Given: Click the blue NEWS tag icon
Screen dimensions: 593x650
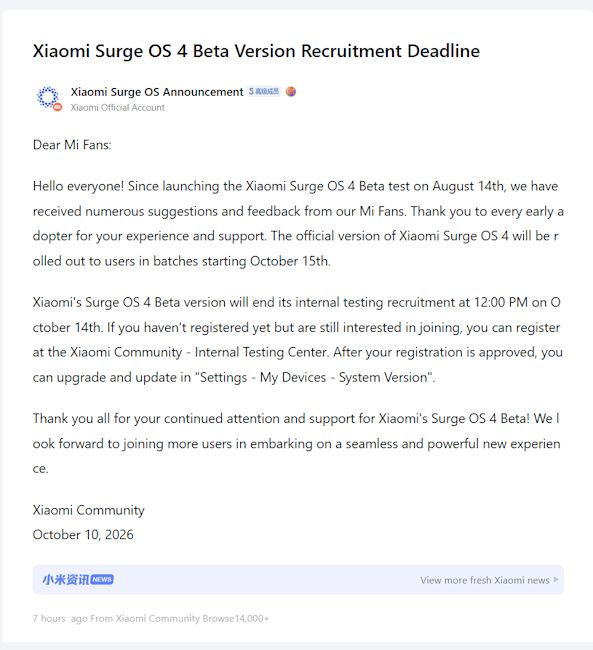Looking at the screenshot, I should point(102,580).
